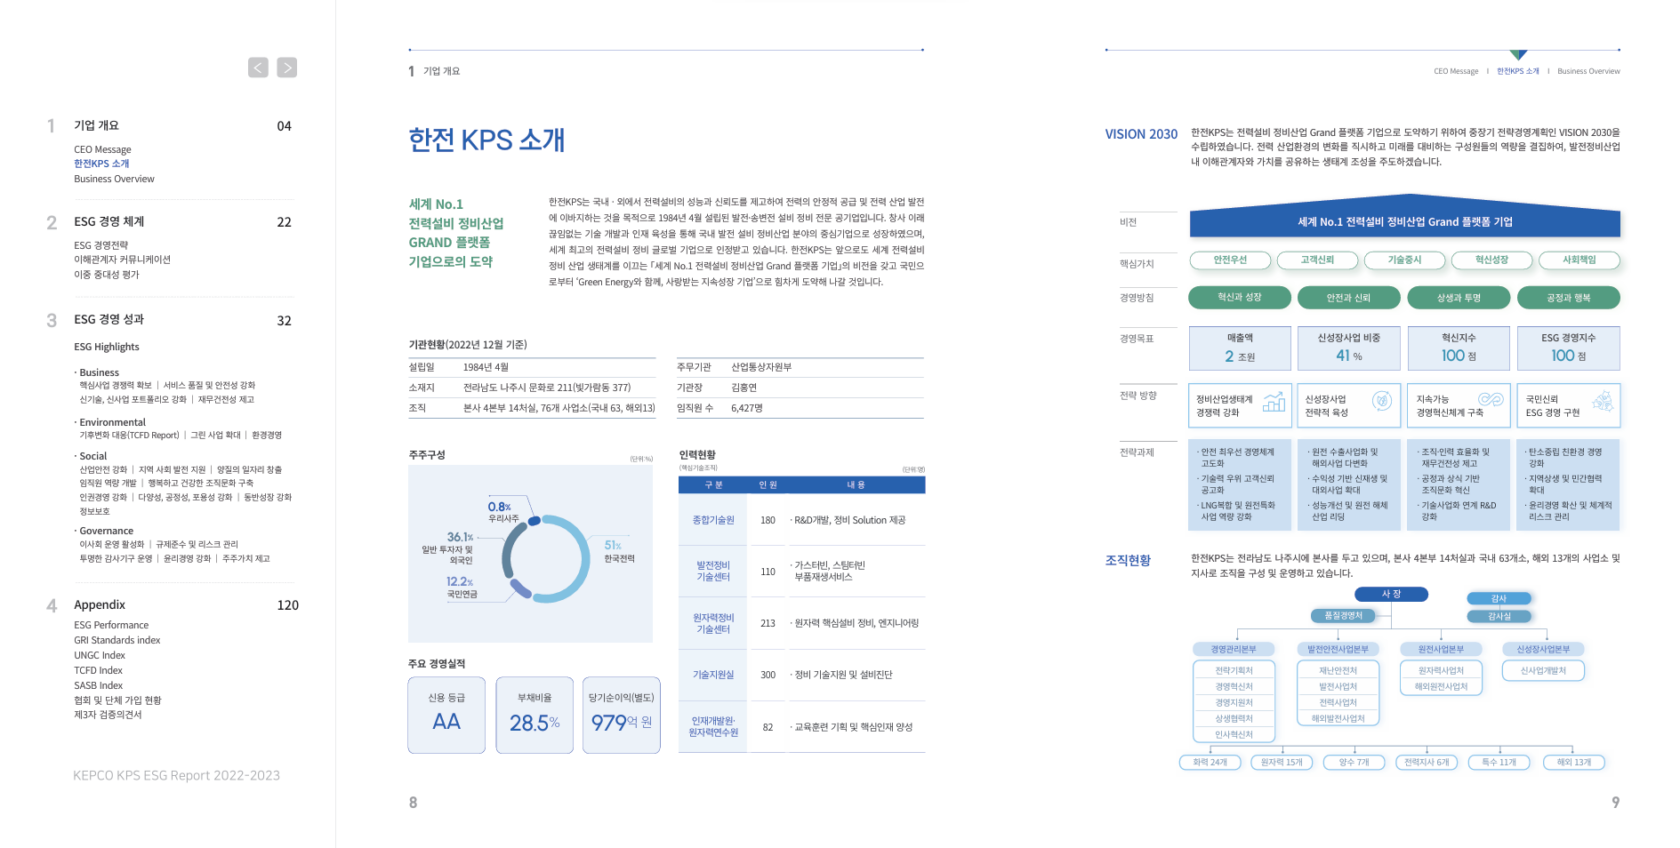Screen dimensions: 1680x848
Task: Open UNGC Index in the Appendix list
Action: 99,656
